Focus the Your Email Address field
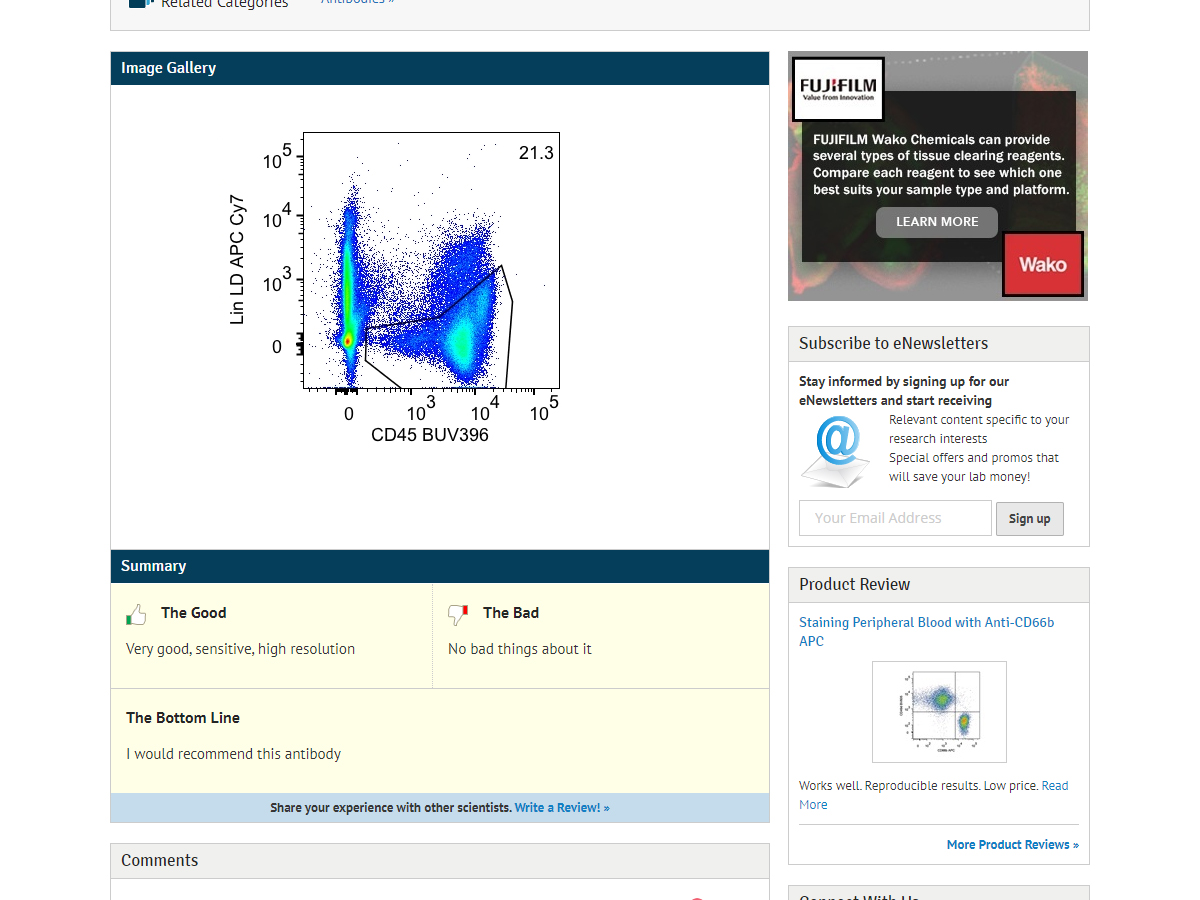 point(895,518)
